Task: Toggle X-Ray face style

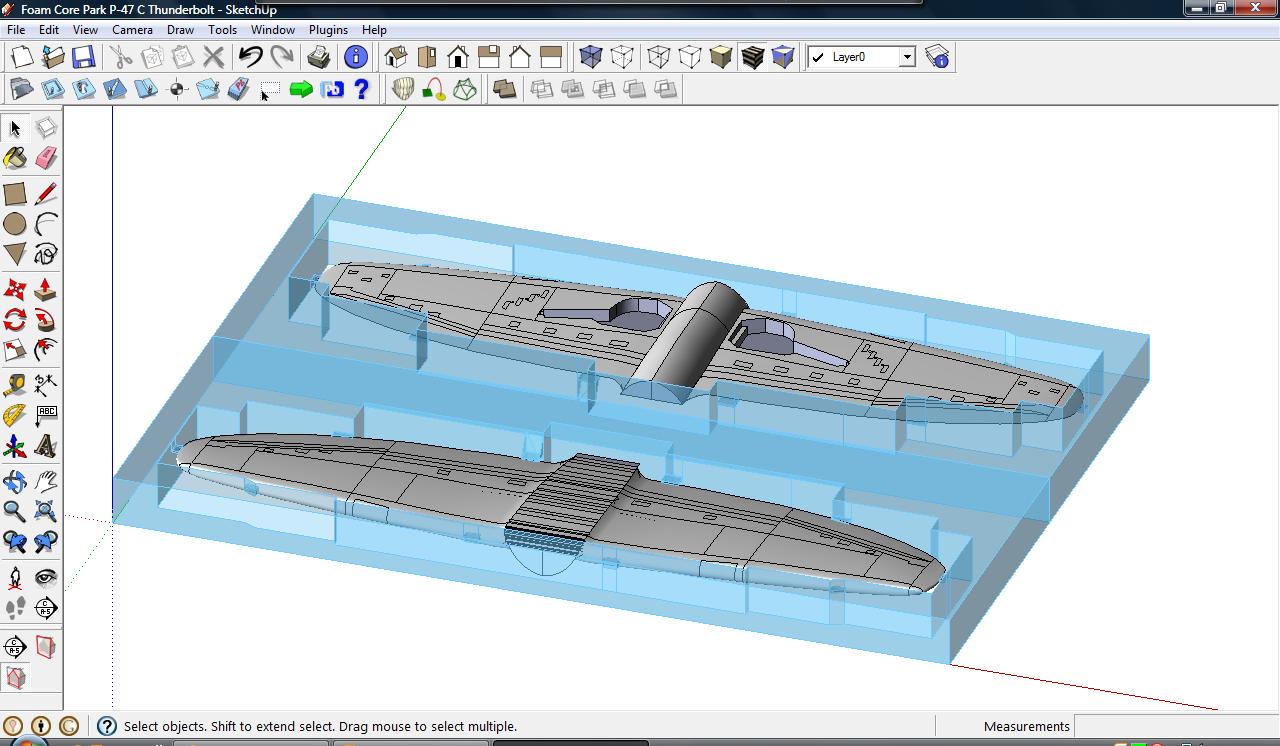Action: [591, 57]
